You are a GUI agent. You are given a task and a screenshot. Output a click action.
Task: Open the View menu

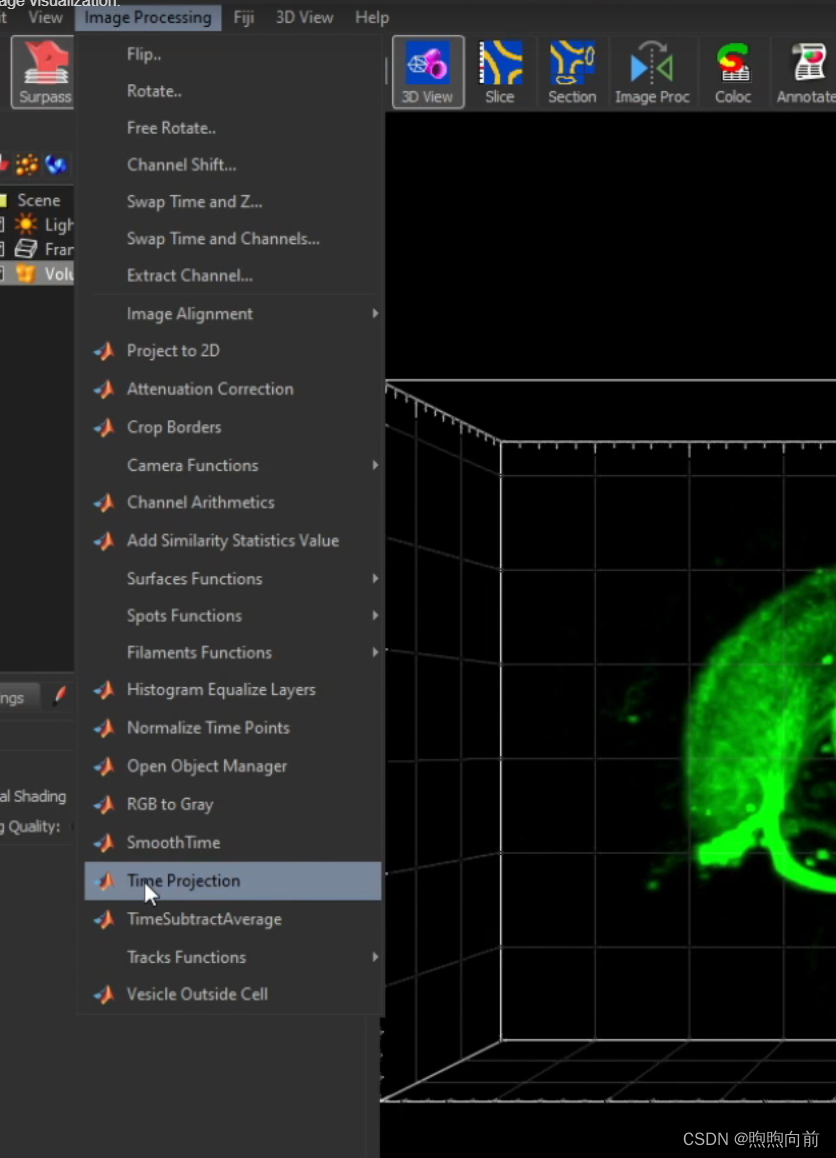(45, 17)
